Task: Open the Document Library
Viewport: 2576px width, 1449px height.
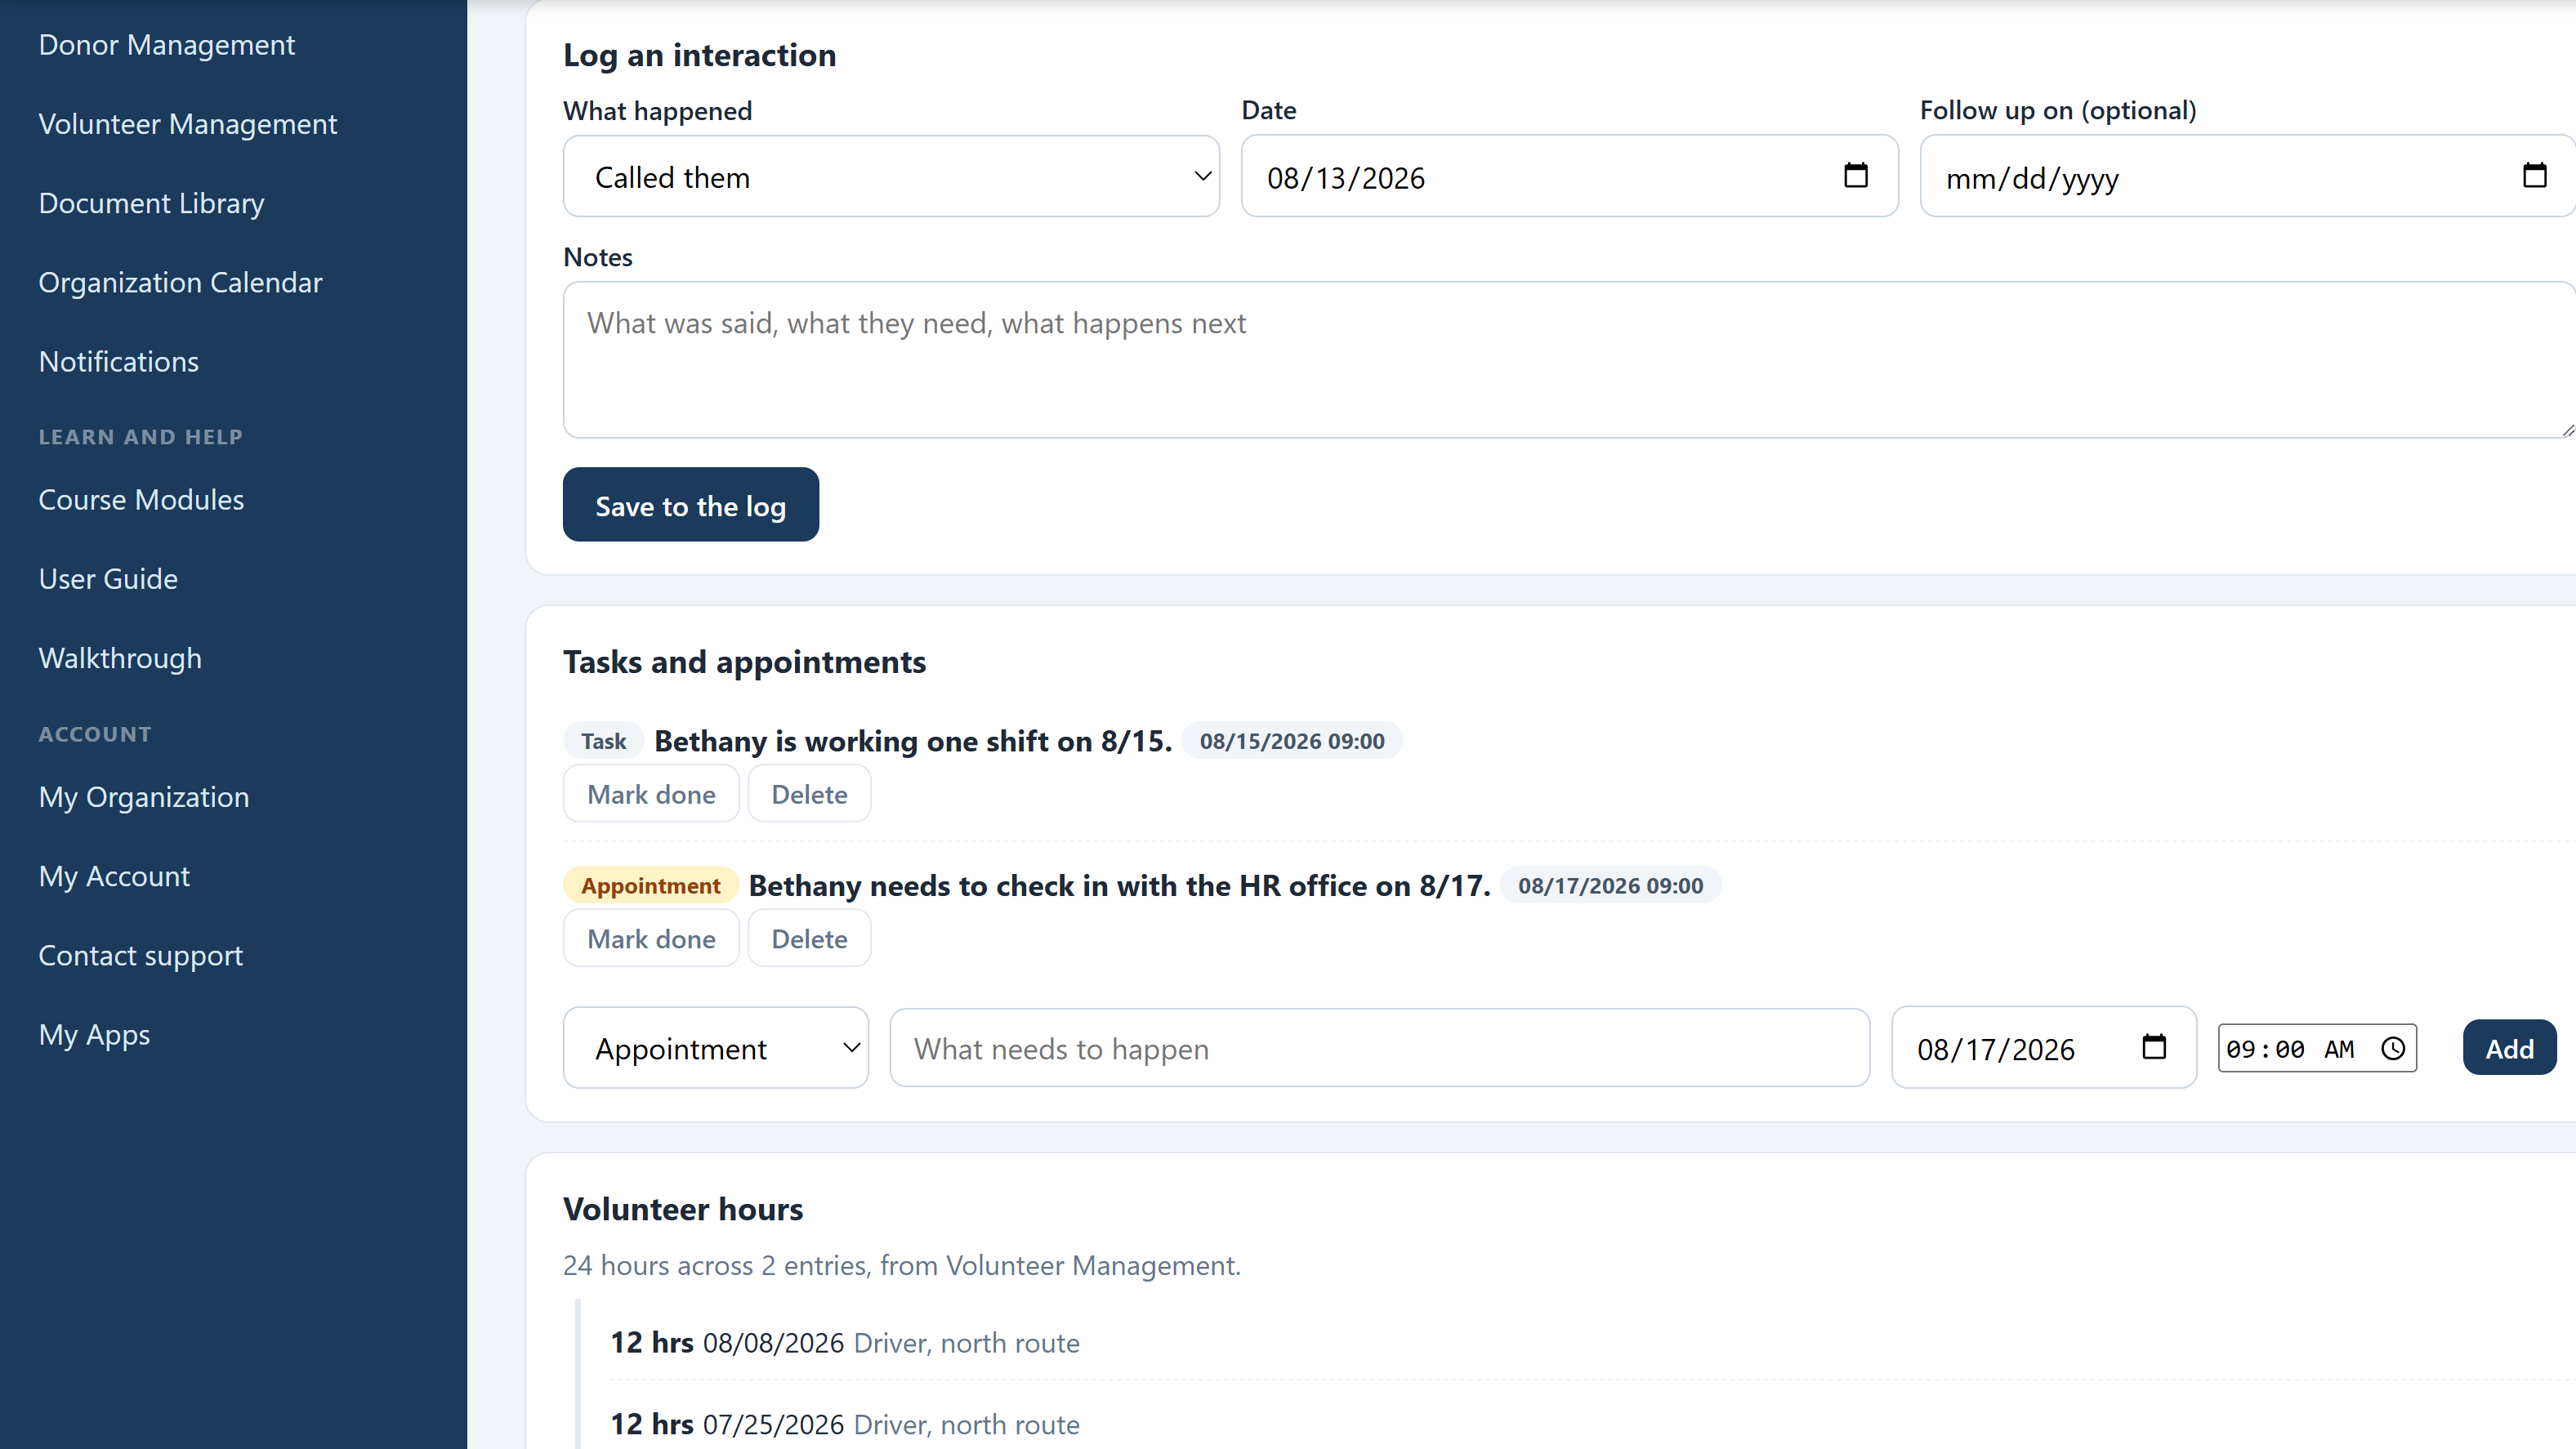Action: 152,203
